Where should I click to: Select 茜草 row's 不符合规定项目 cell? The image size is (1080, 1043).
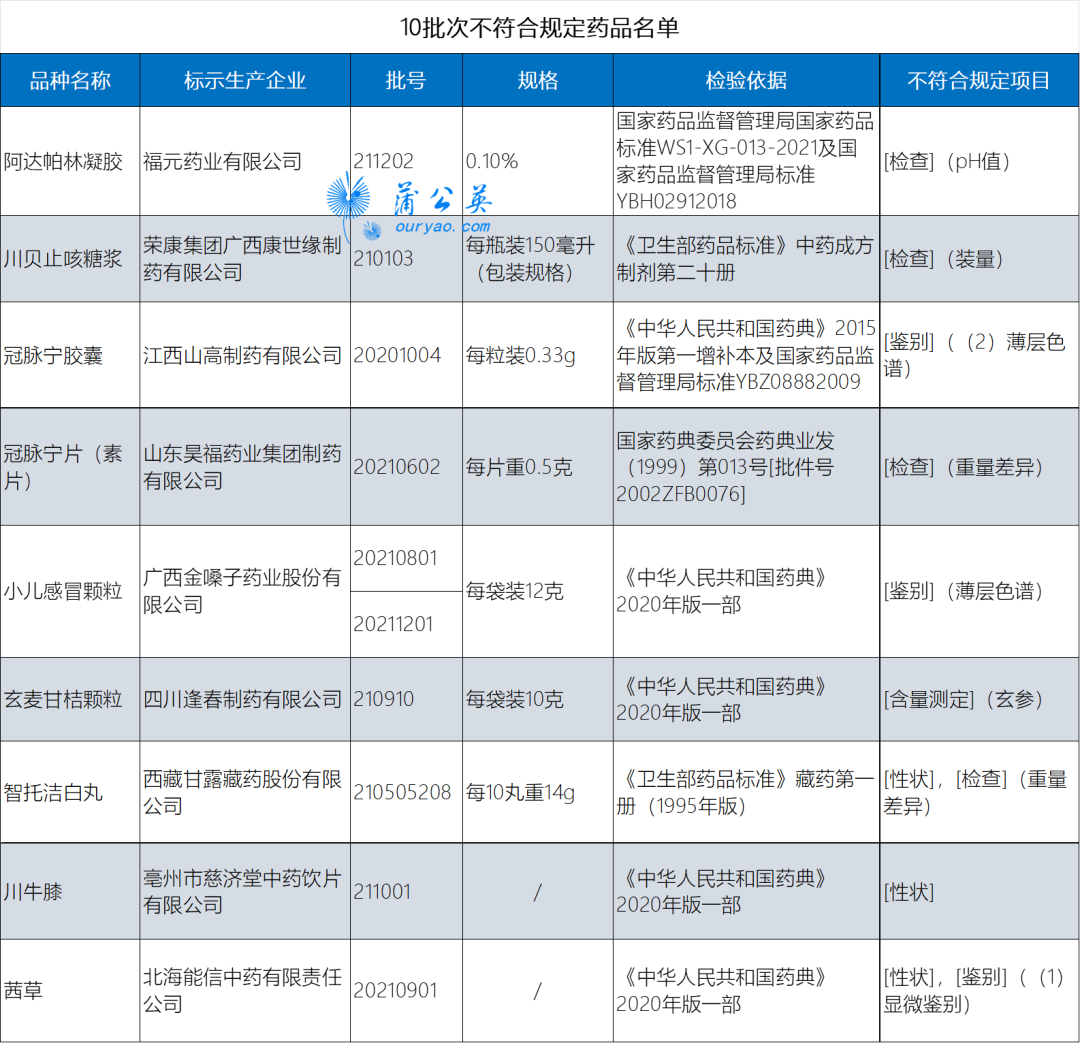(x=979, y=991)
